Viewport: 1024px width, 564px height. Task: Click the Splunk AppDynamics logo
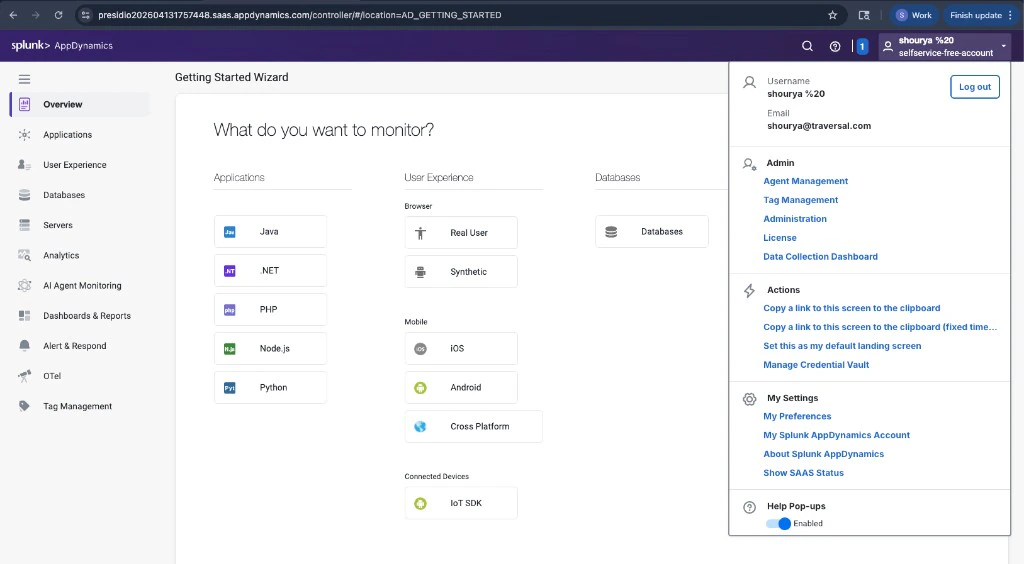(x=62, y=46)
